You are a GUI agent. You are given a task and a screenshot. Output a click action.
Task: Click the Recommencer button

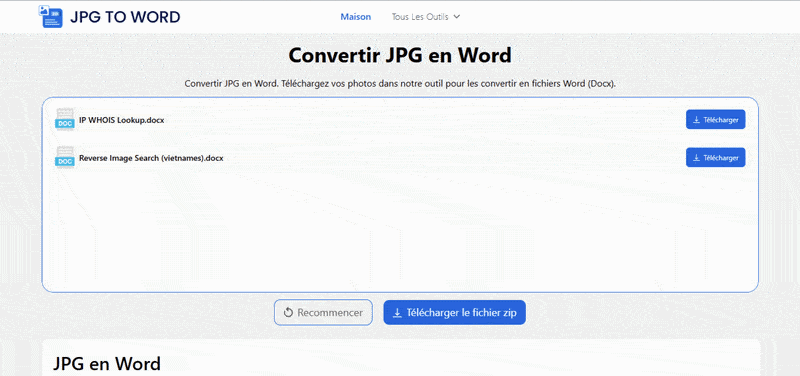tap(323, 312)
